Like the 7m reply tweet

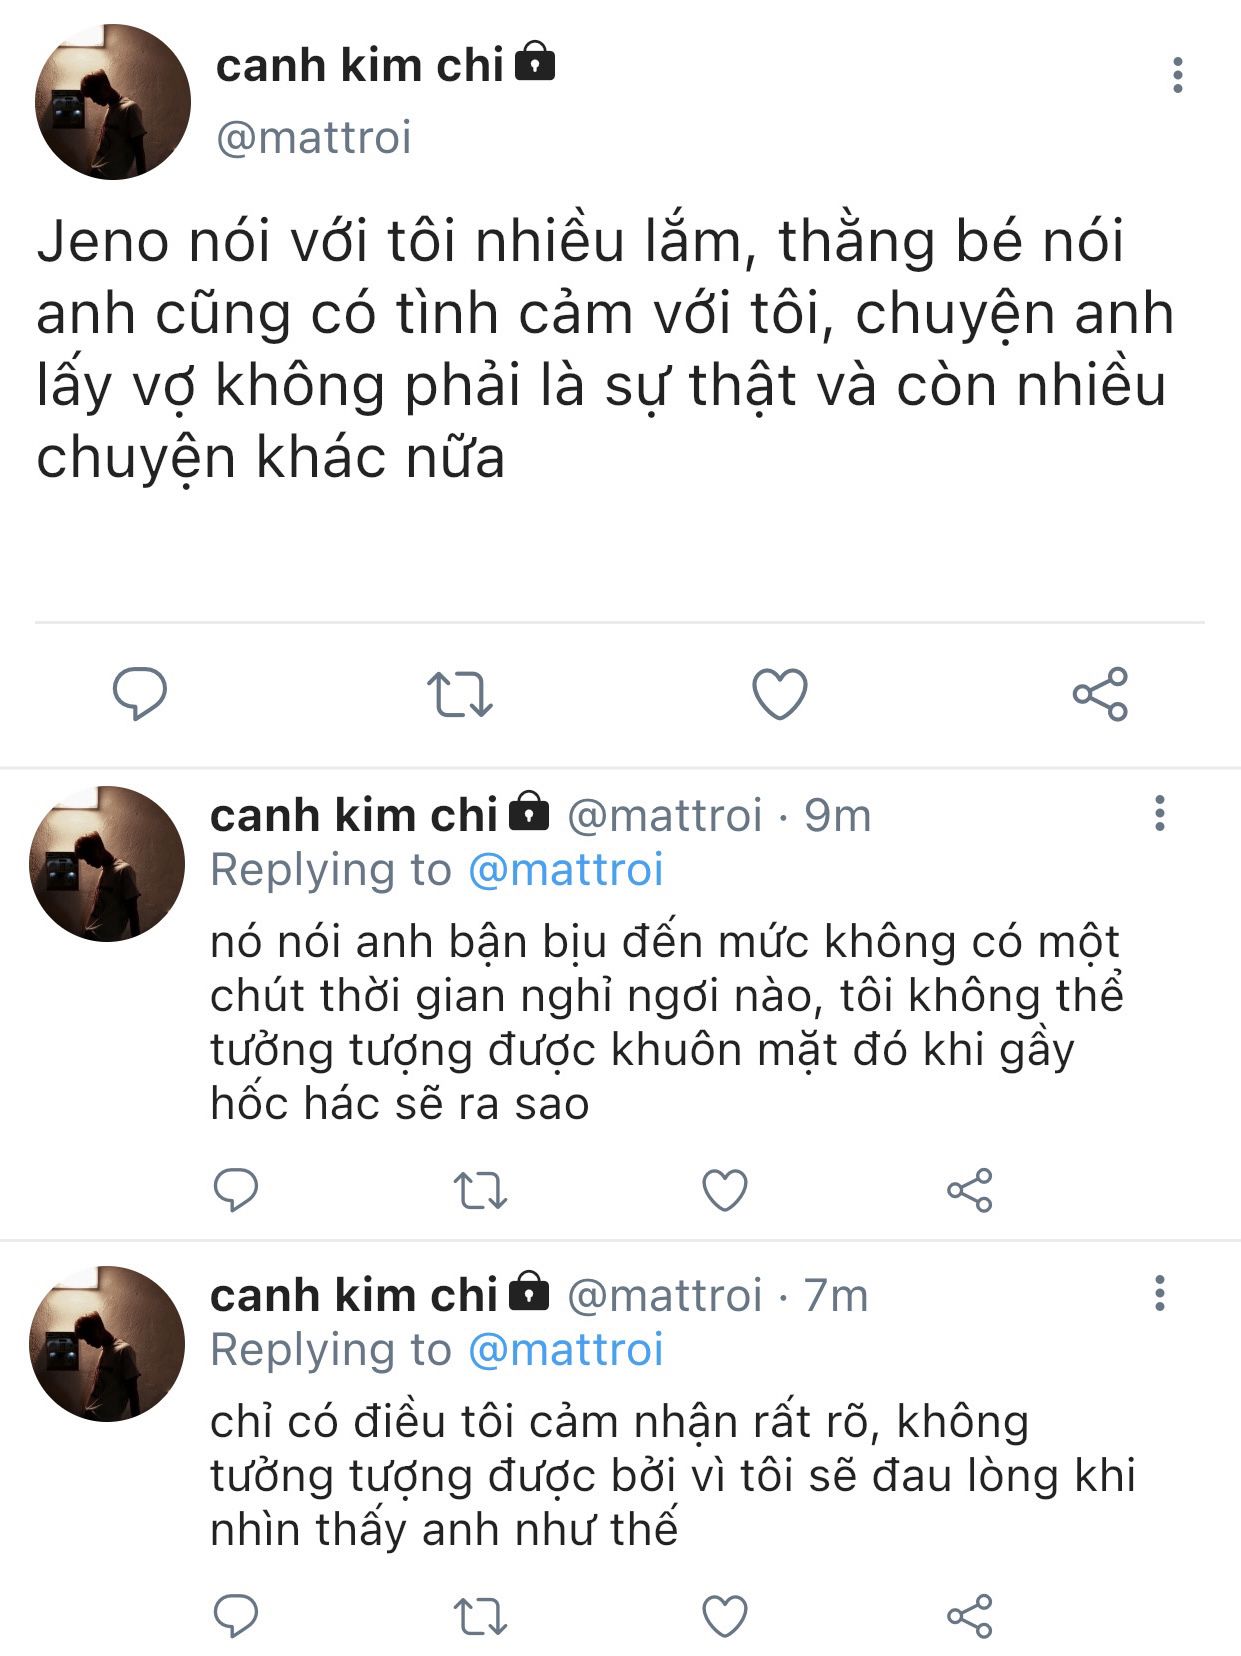click(x=725, y=1616)
